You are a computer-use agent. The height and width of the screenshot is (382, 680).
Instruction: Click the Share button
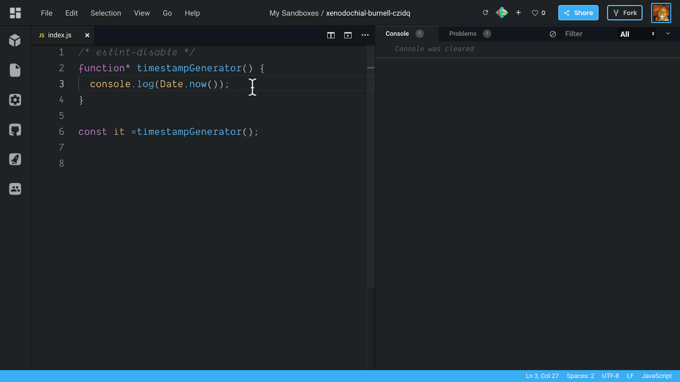pyautogui.click(x=578, y=13)
